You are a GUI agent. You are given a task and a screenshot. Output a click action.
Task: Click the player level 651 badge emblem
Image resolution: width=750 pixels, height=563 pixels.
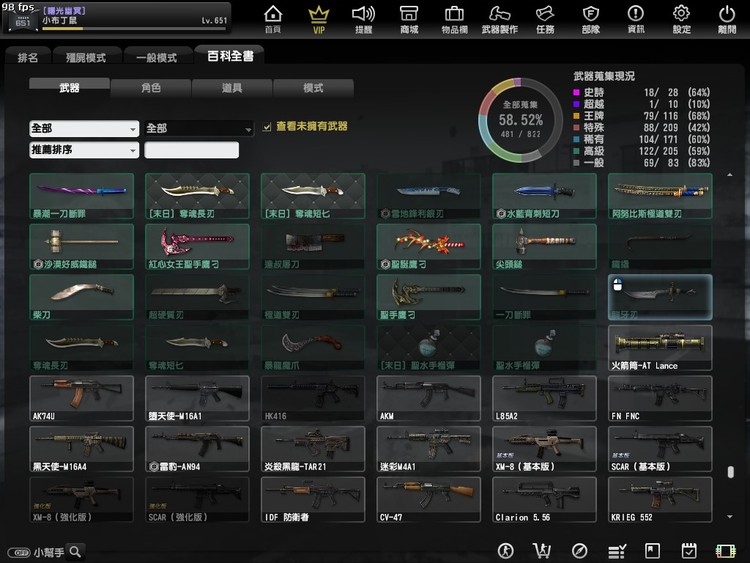(22, 21)
